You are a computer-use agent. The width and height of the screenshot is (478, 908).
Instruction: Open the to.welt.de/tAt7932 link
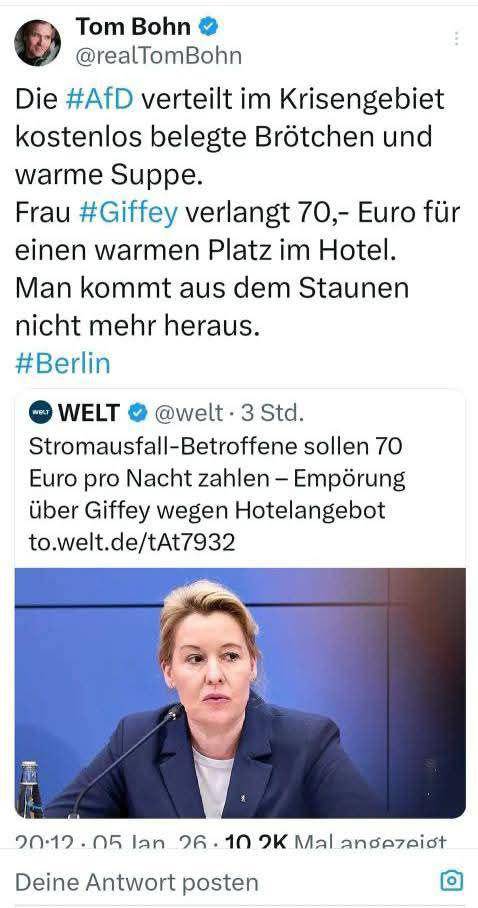[x=132, y=543]
